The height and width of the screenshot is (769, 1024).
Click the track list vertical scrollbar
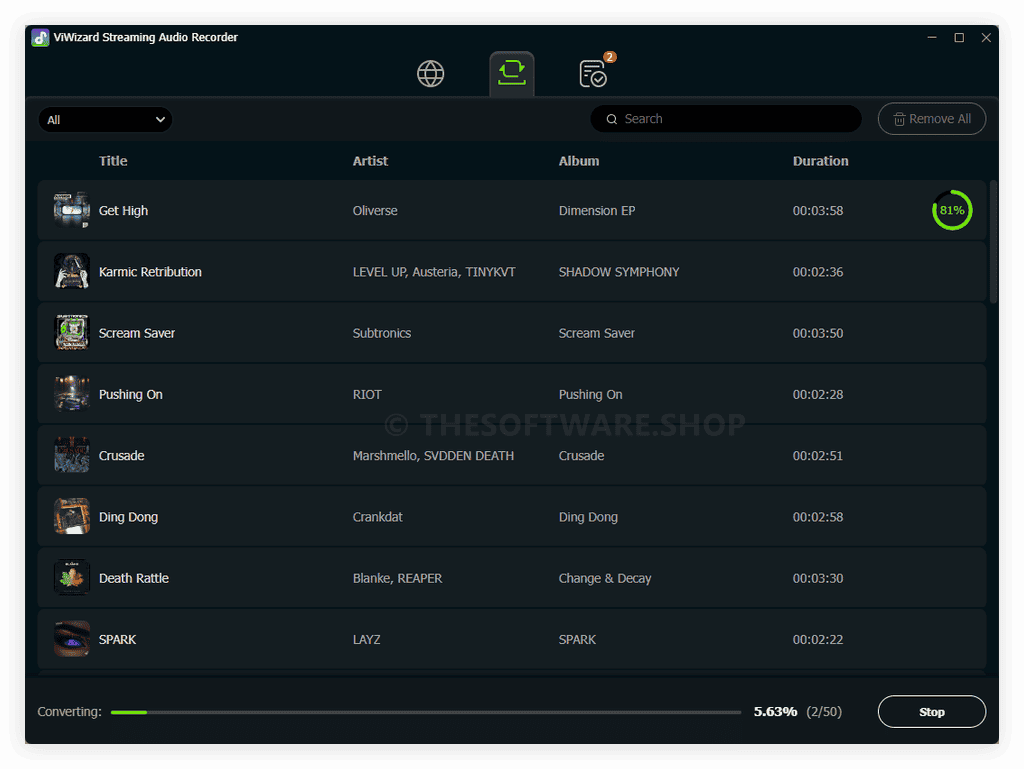coord(993,242)
